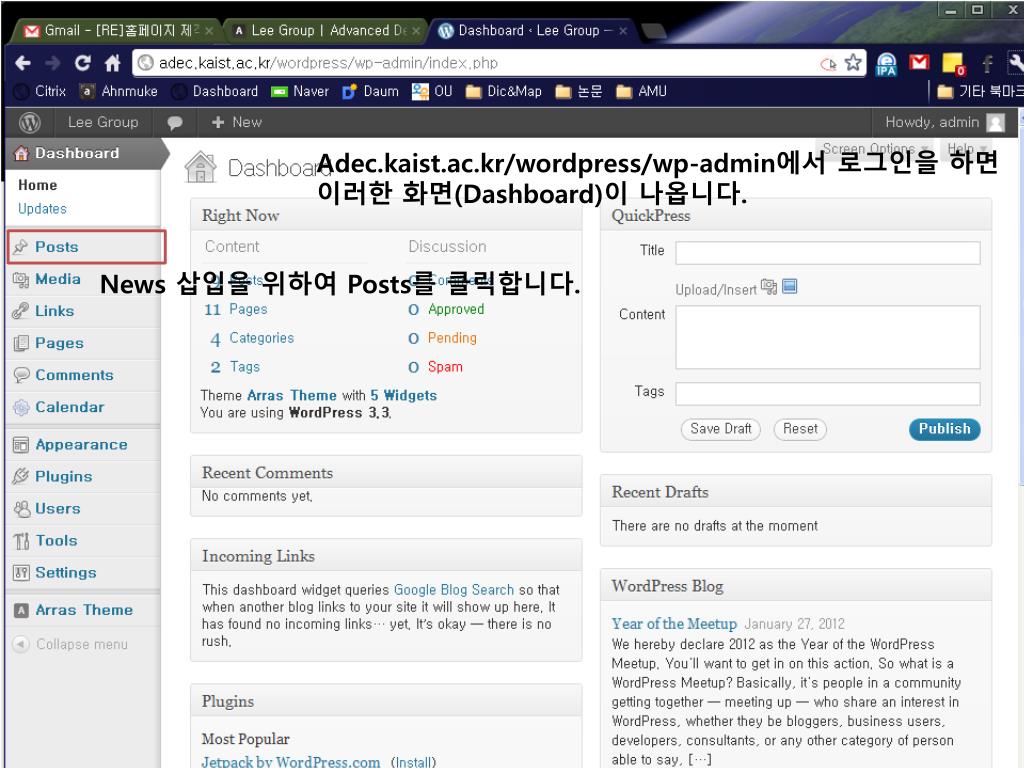1024x768 pixels.
Task: Click the QuickPress Title input field
Action: pos(828,253)
